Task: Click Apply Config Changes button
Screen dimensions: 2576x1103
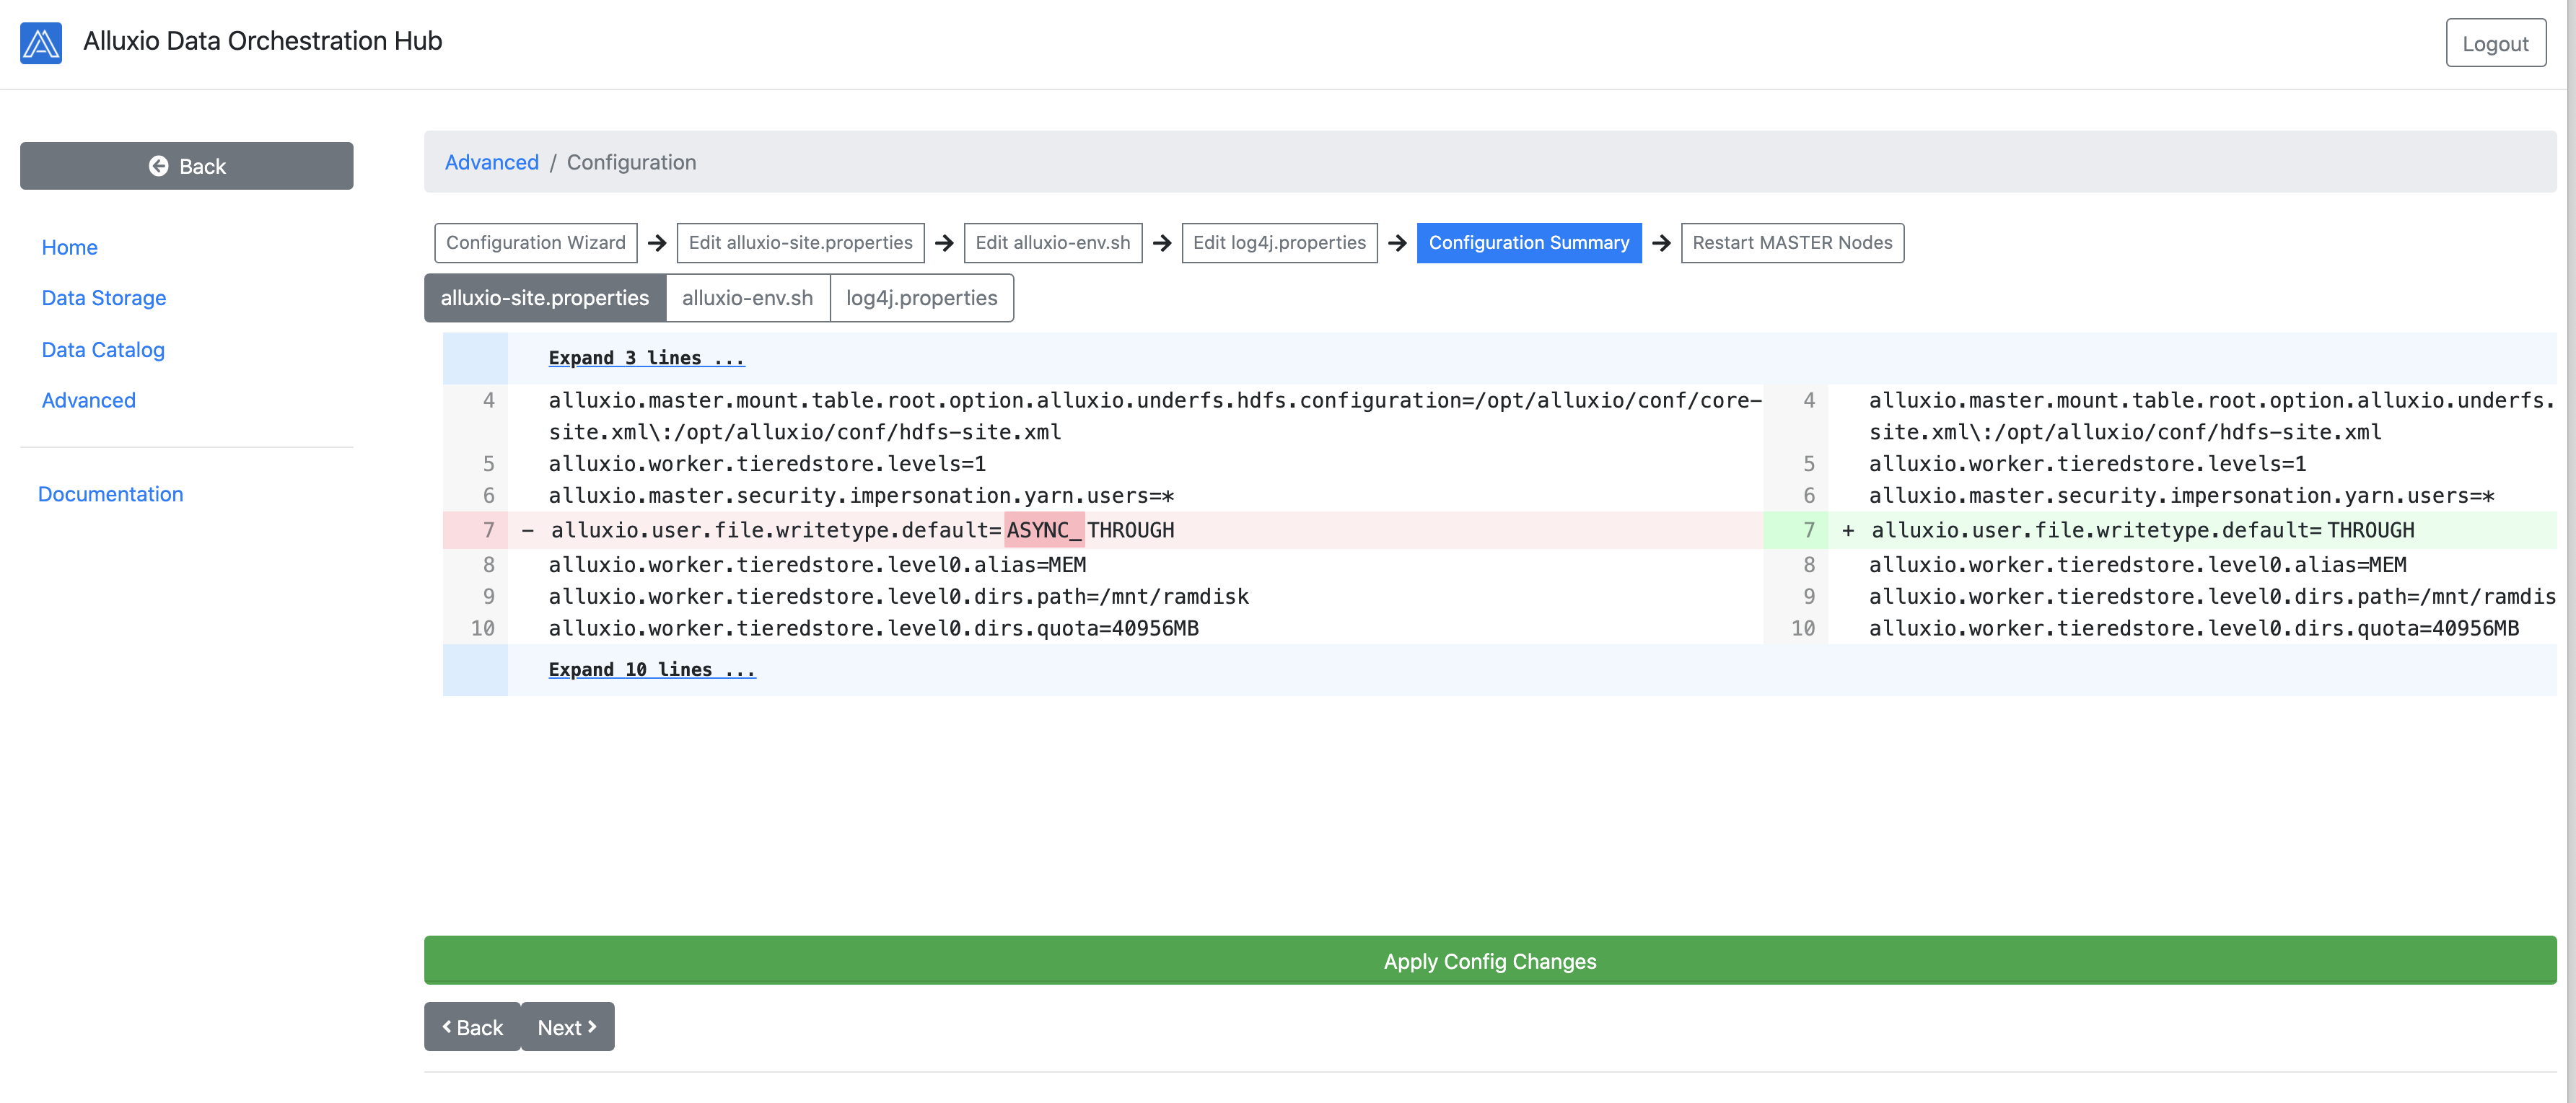Action: pyautogui.click(x=1490, y=961)
